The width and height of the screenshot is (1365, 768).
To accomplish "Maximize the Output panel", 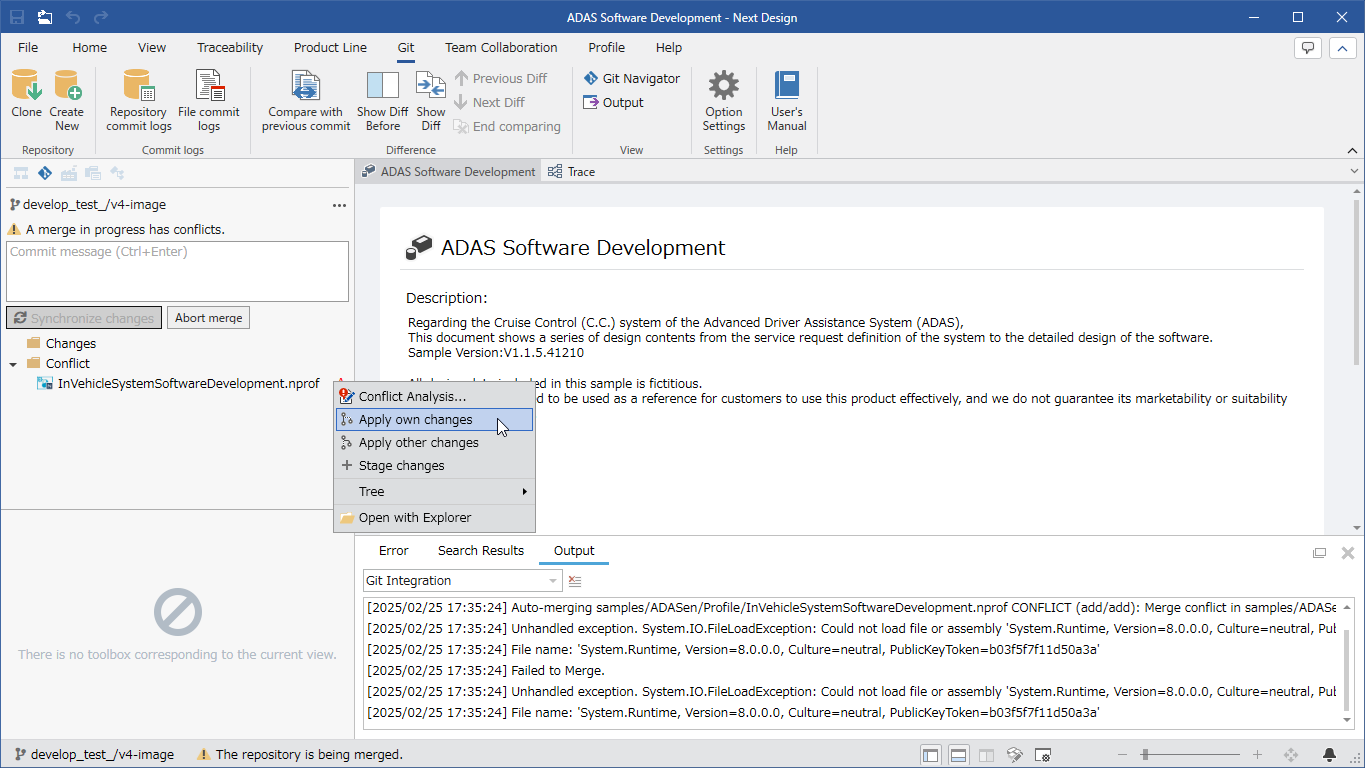I will coord(1320,553).
